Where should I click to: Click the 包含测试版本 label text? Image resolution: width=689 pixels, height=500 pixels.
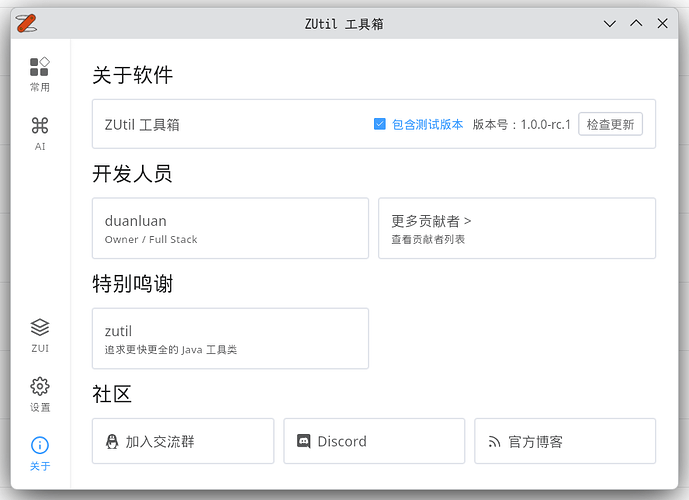point(427,124)
